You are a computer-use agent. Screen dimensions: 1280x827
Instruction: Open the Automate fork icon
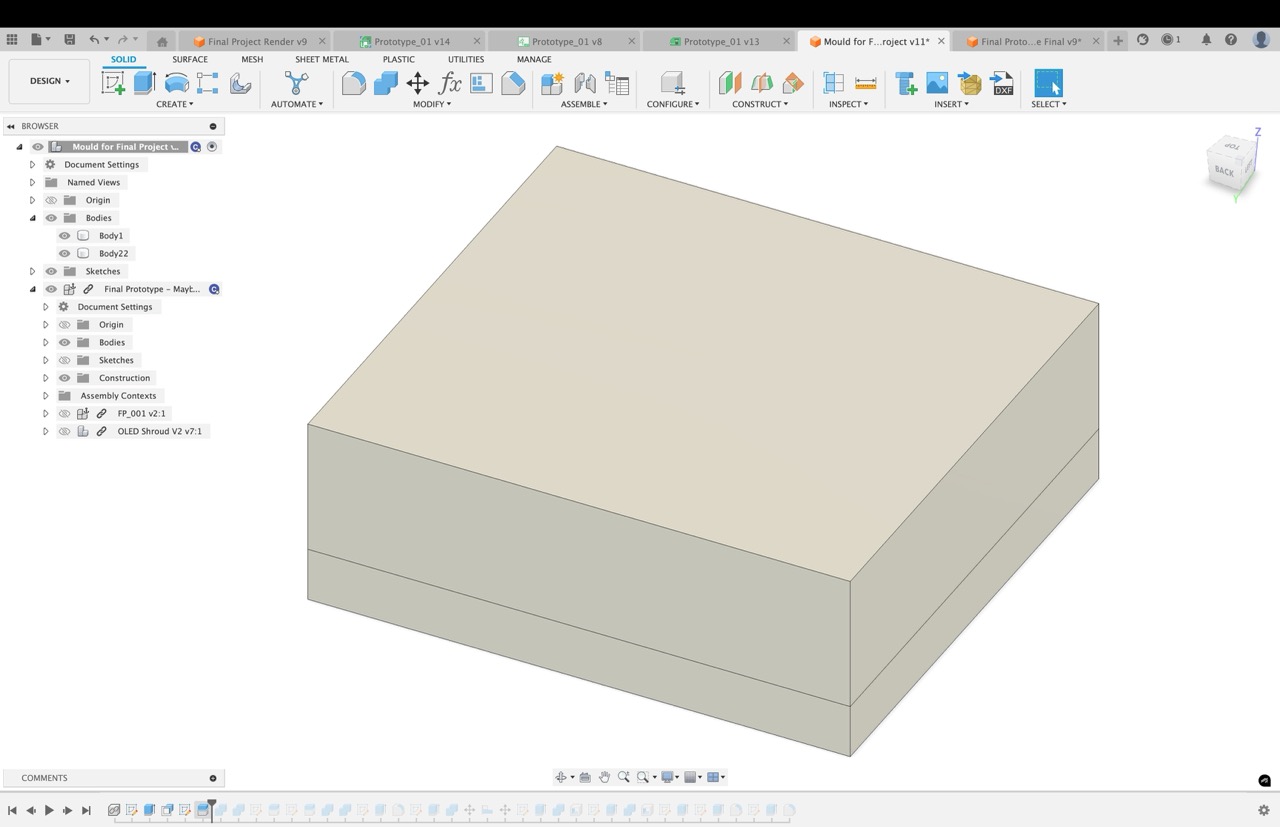click(296, 83)
